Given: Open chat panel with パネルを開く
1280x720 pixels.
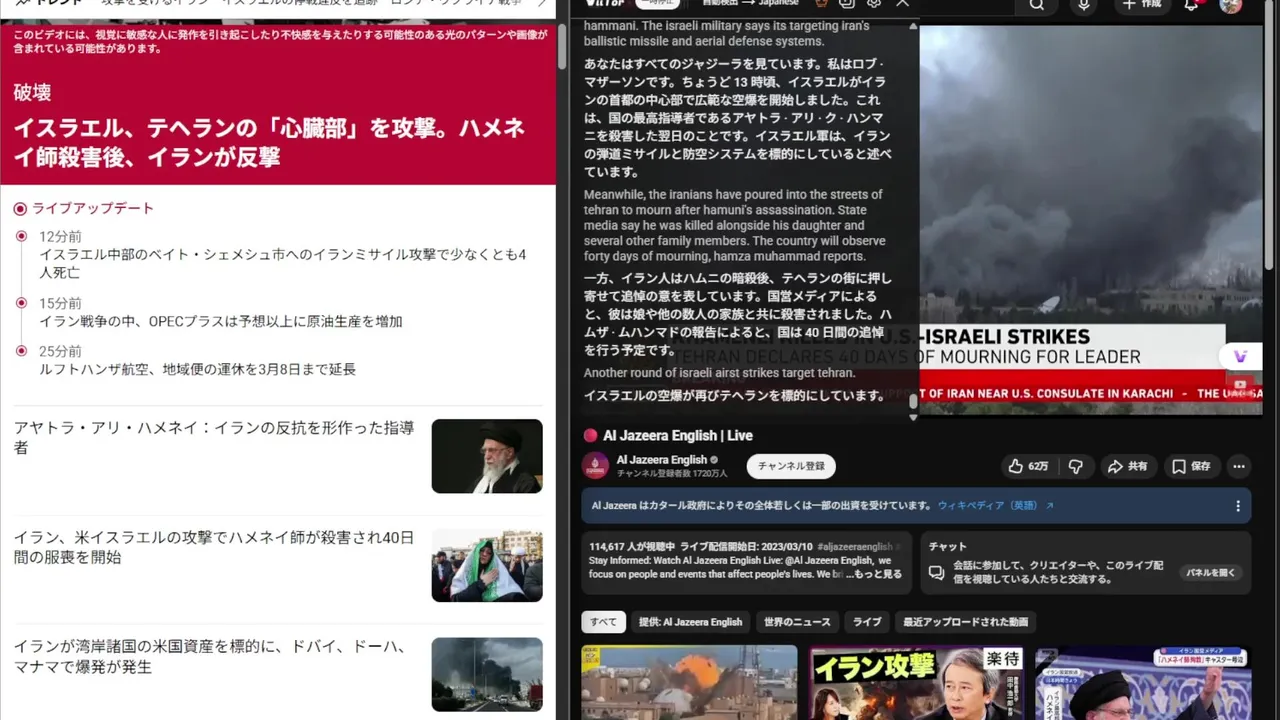Looking at the screenshot, I should (x=1210, y=573).
